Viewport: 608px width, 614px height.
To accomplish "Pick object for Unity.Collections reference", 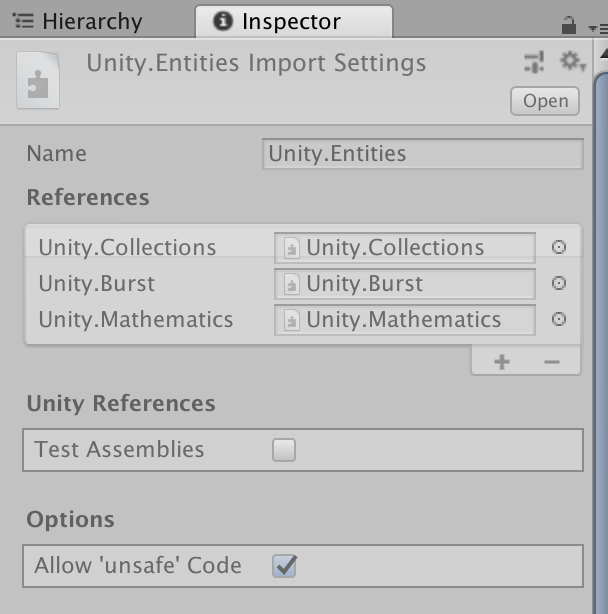I will [559, 248].
